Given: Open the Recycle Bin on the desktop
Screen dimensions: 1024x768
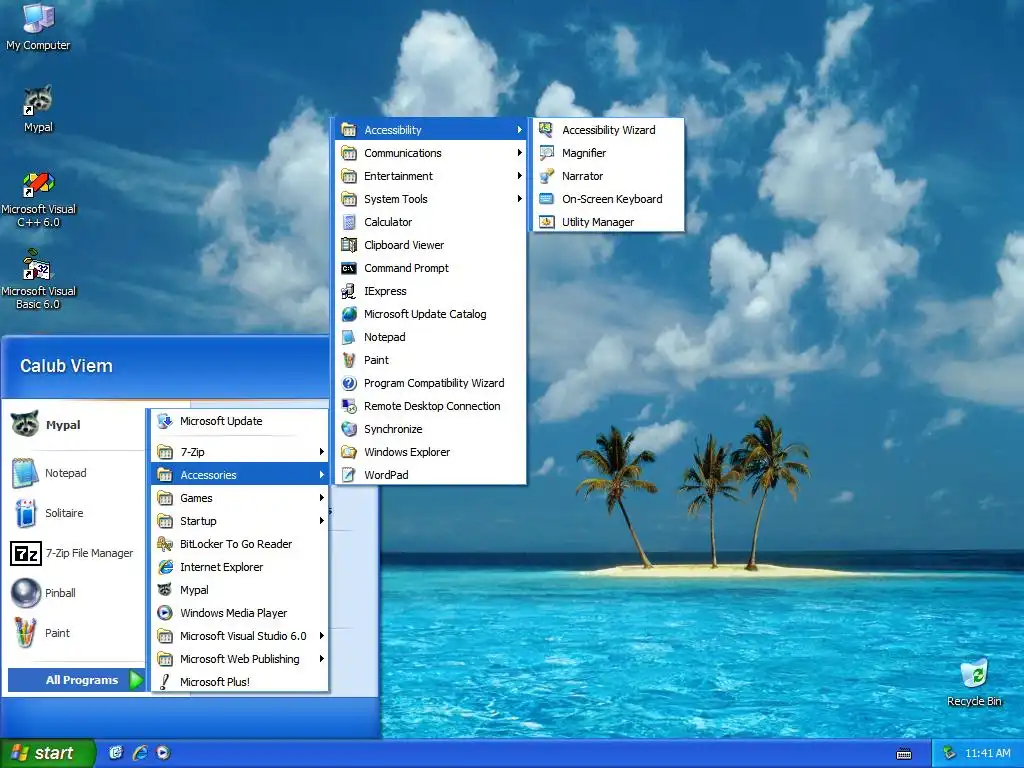Looking at the screenshot, I should tap(974, 683).
